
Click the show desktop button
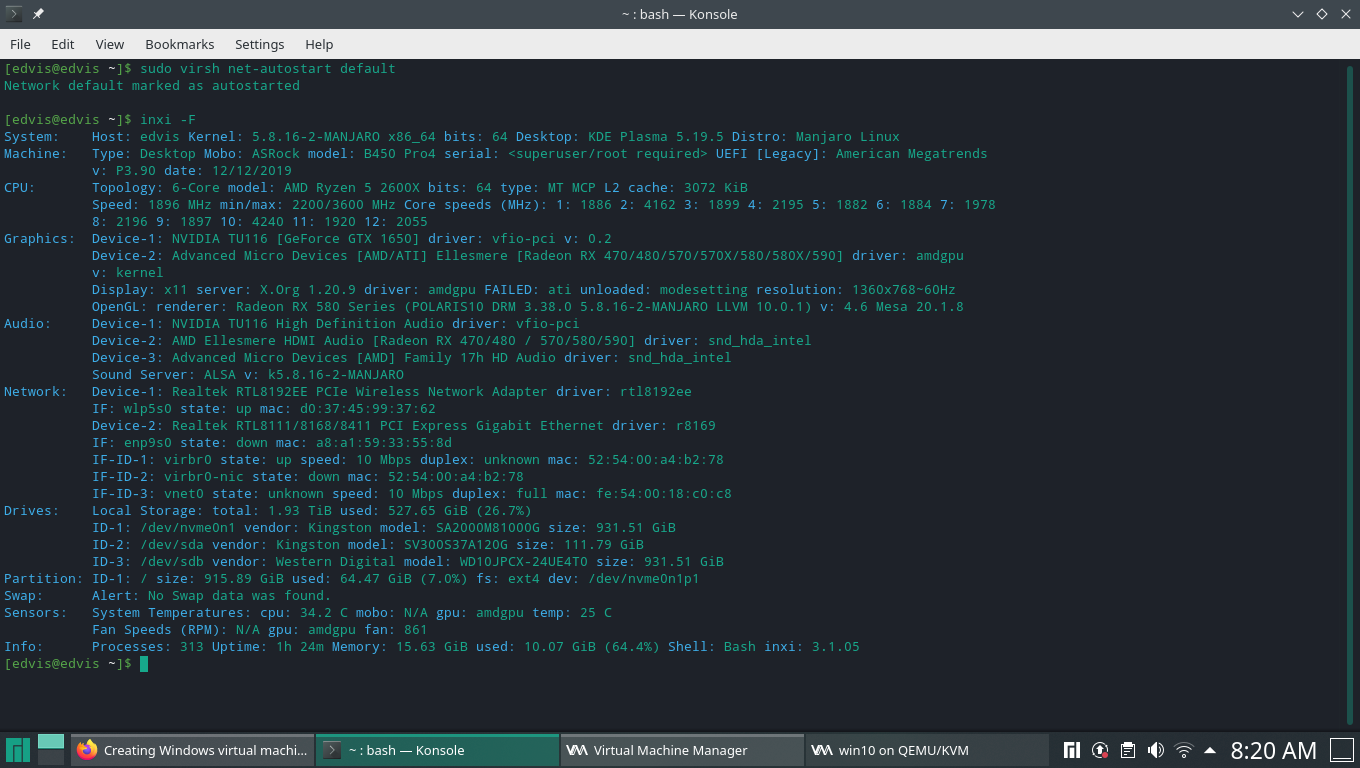click(x=1341, y=750)
